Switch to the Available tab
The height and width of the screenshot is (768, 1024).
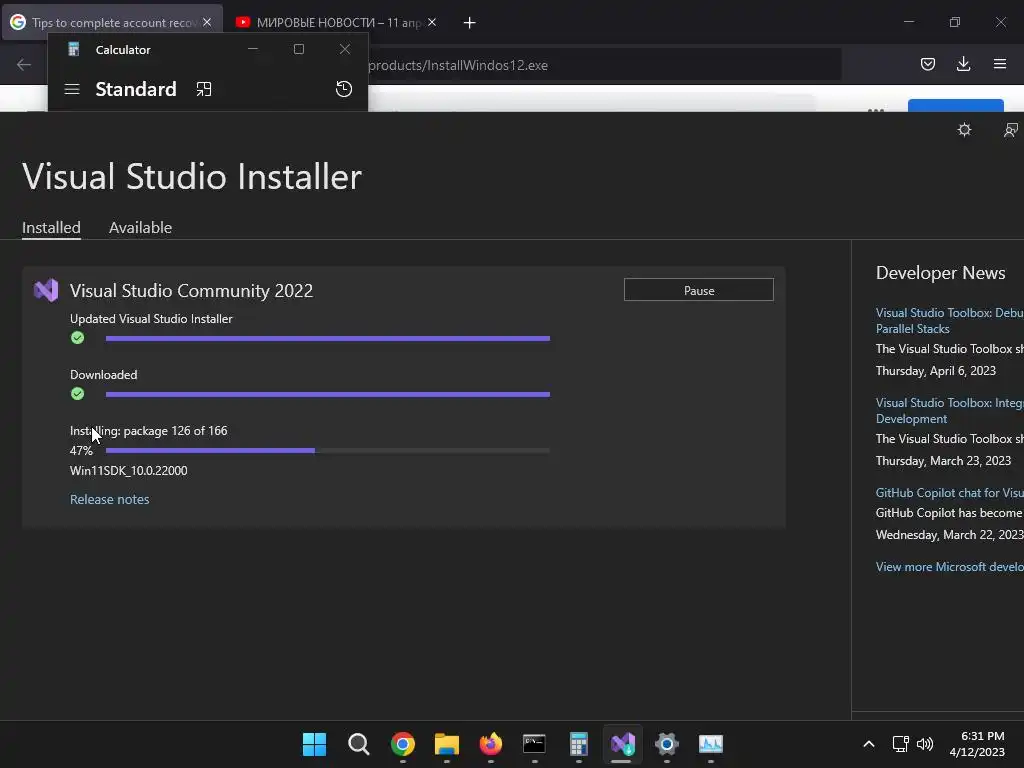[x=140, y=228]
